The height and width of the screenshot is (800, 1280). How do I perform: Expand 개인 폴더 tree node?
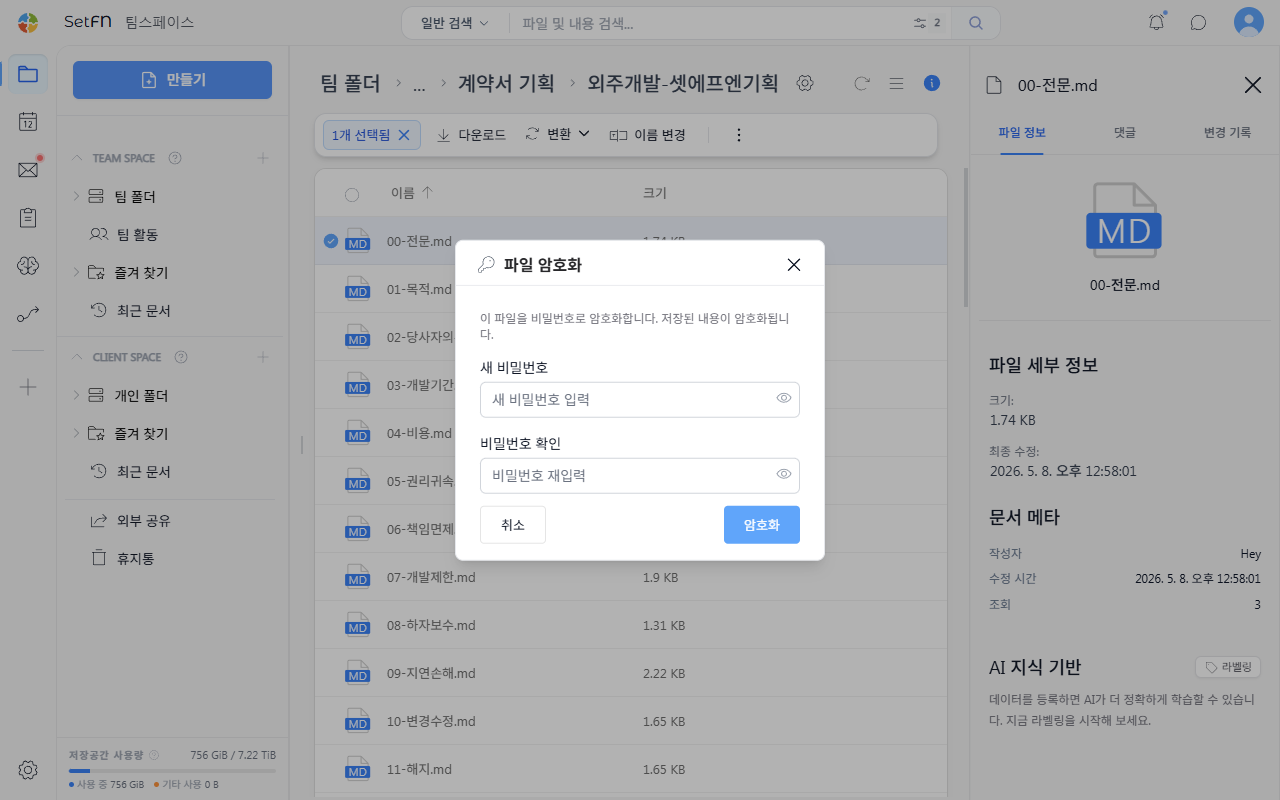click(76, 396)
